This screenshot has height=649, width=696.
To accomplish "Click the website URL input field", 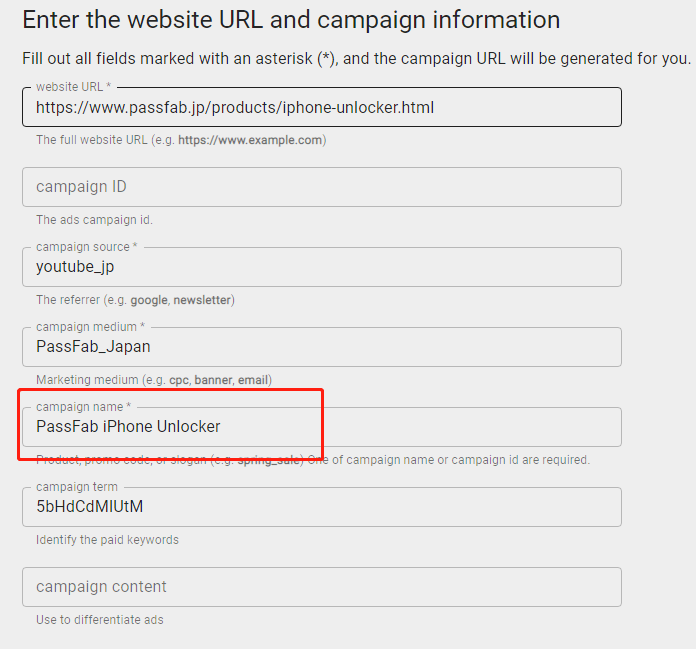I will pos(320,107).
